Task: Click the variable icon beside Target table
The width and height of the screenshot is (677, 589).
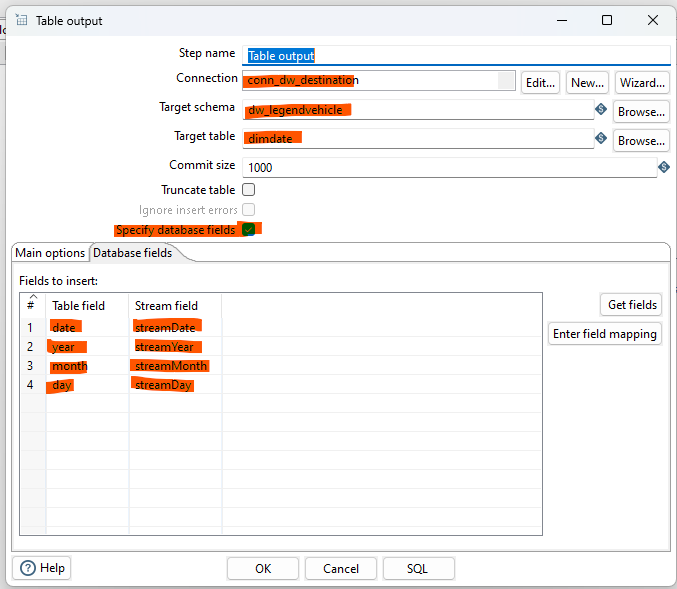Action: [601, 138]
